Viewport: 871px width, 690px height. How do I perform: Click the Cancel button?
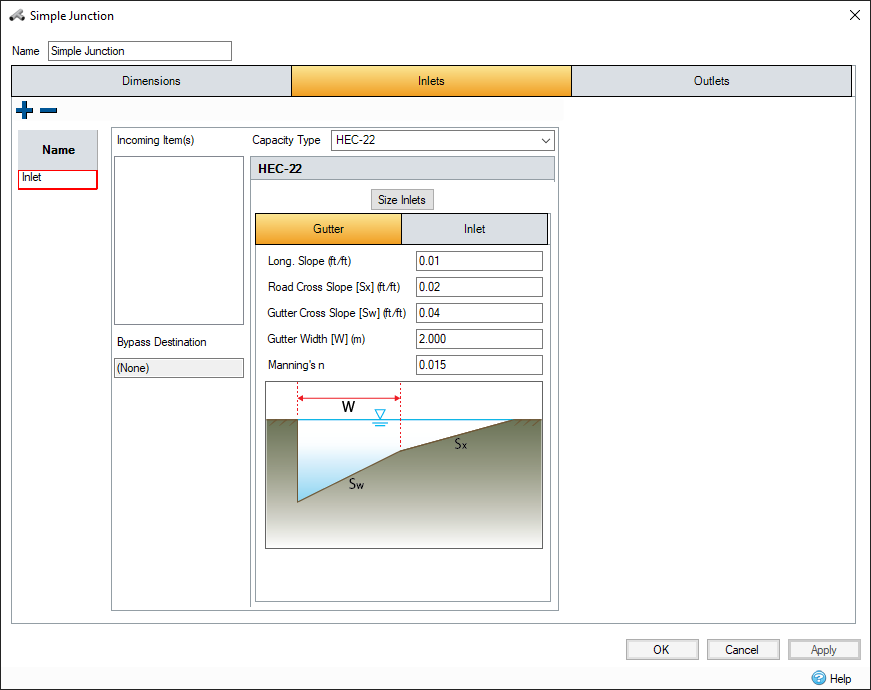(x=742, y=649)
